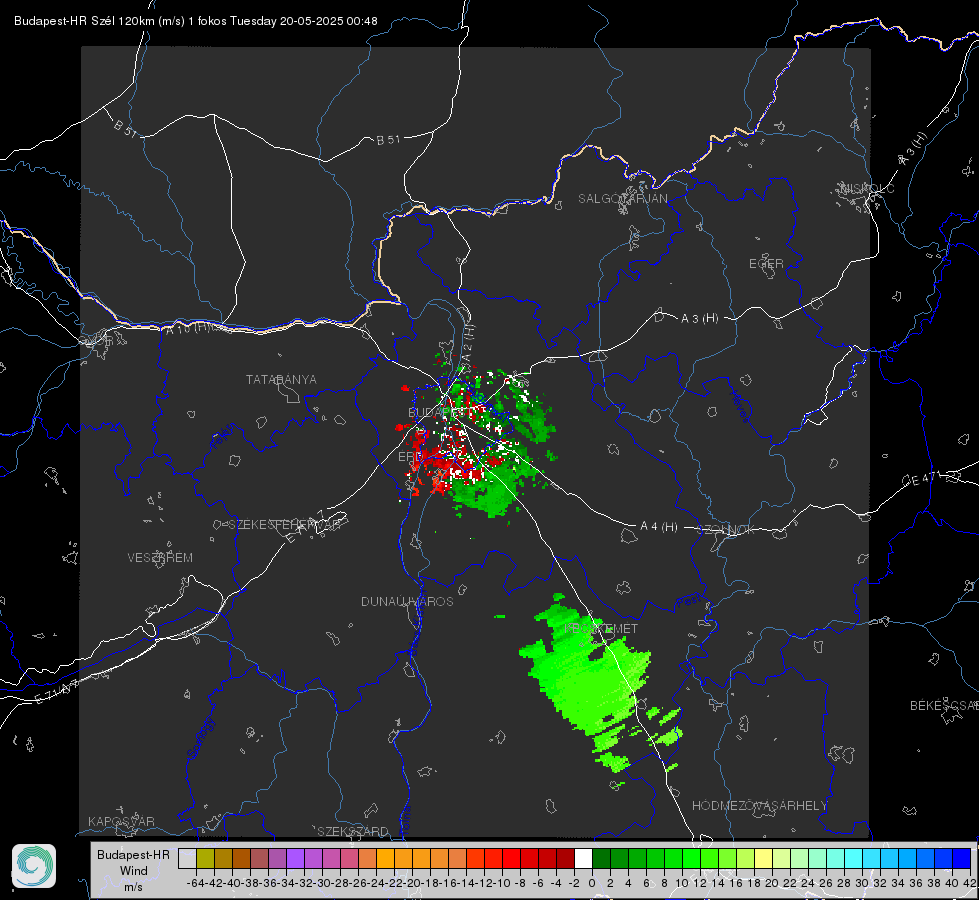The image size is (979, 900).
Task: Click the SALGOTARJAN city label
Action: click(622, 199)
